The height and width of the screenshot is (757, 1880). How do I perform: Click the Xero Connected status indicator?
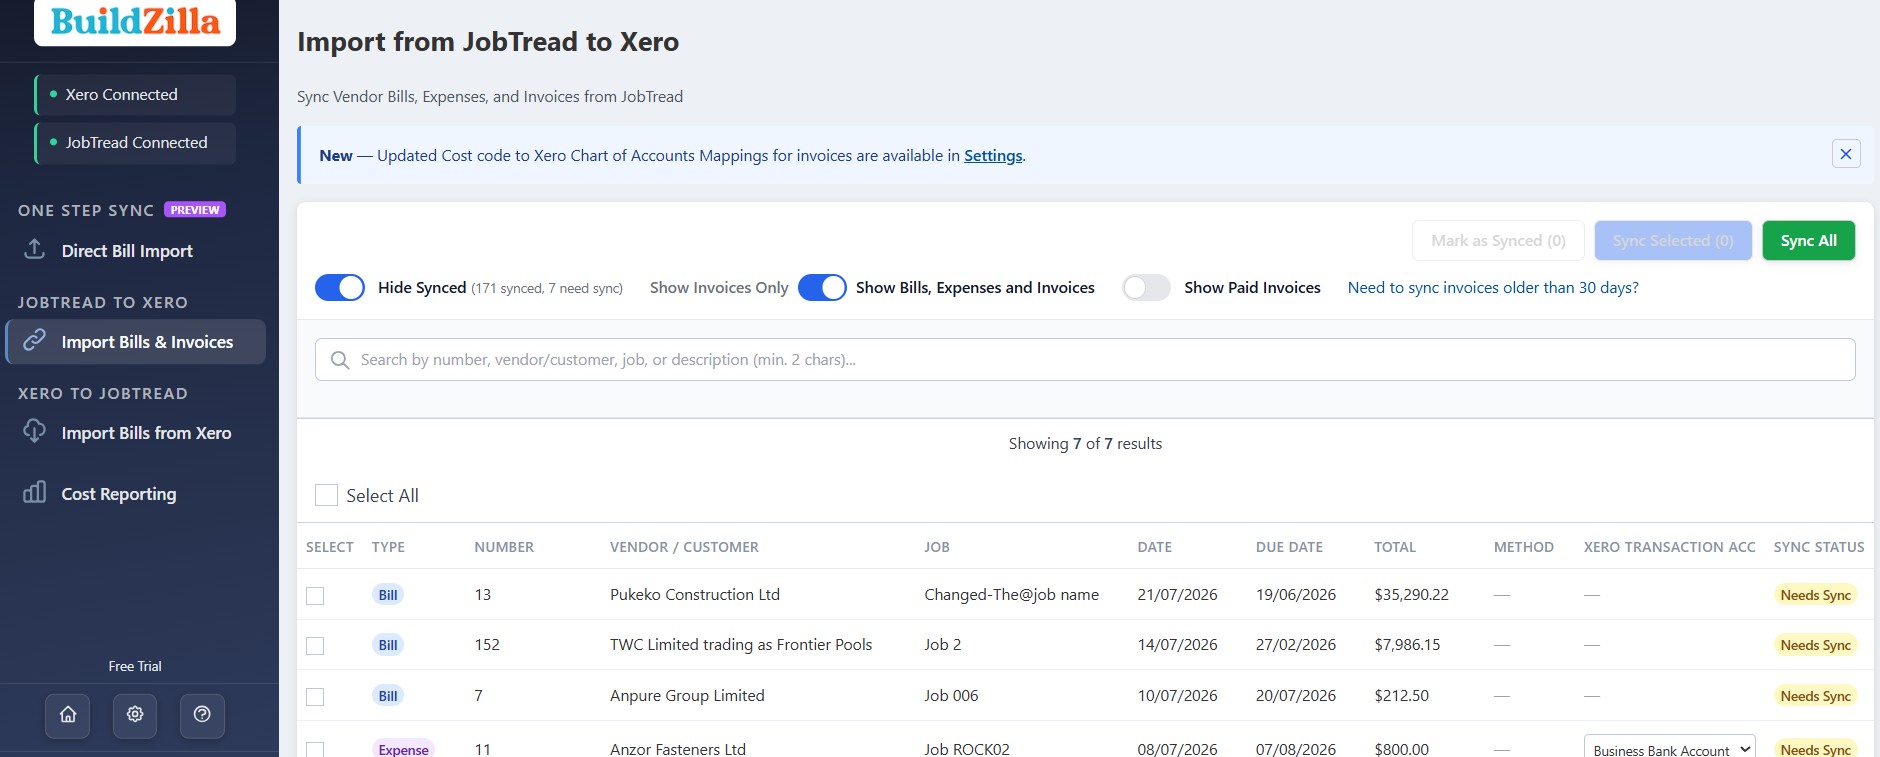coord(135,95)
